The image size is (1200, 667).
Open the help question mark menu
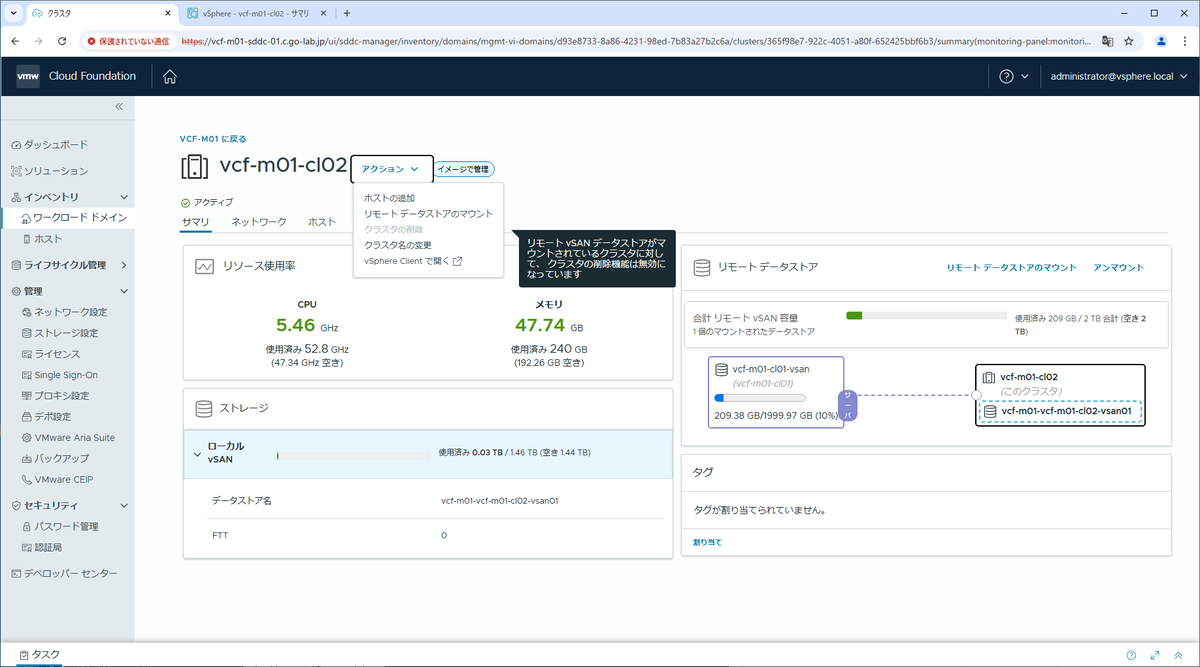tap(1014, 76)
